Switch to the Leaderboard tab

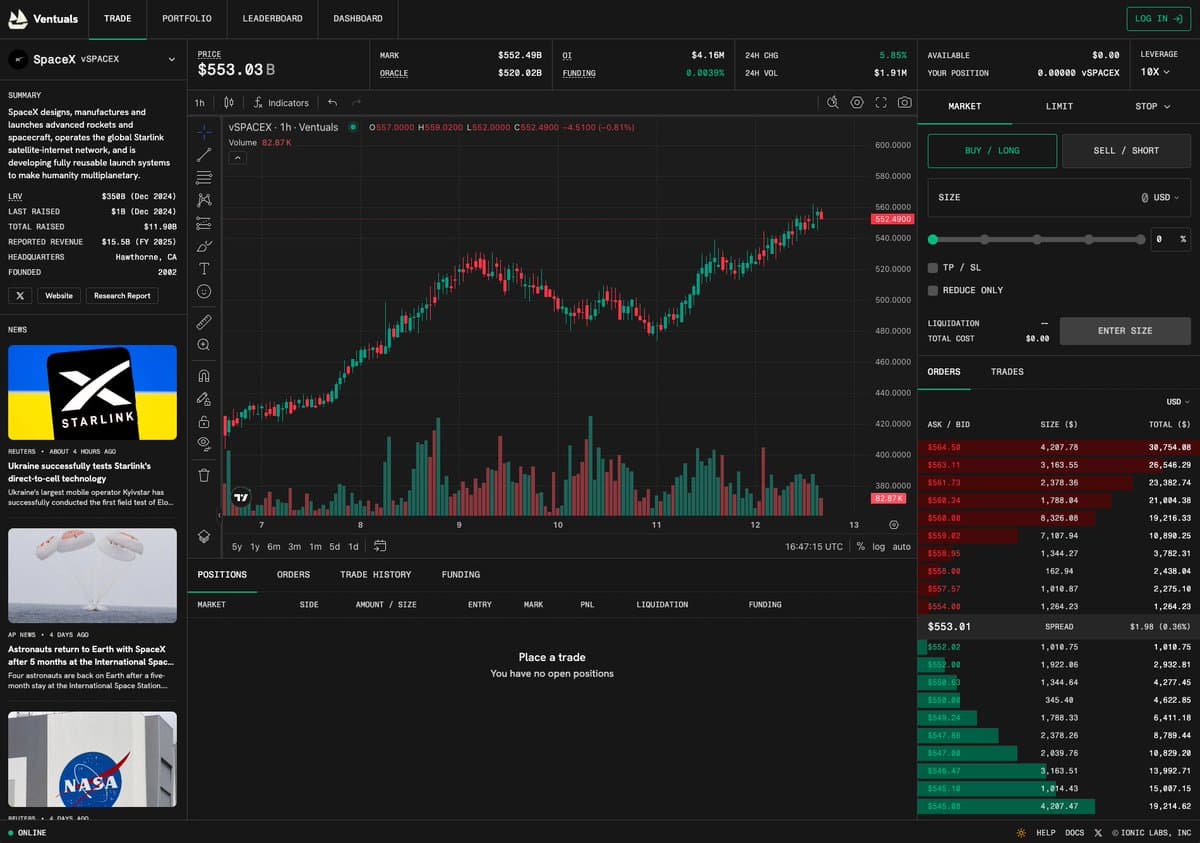click(272, 19)
